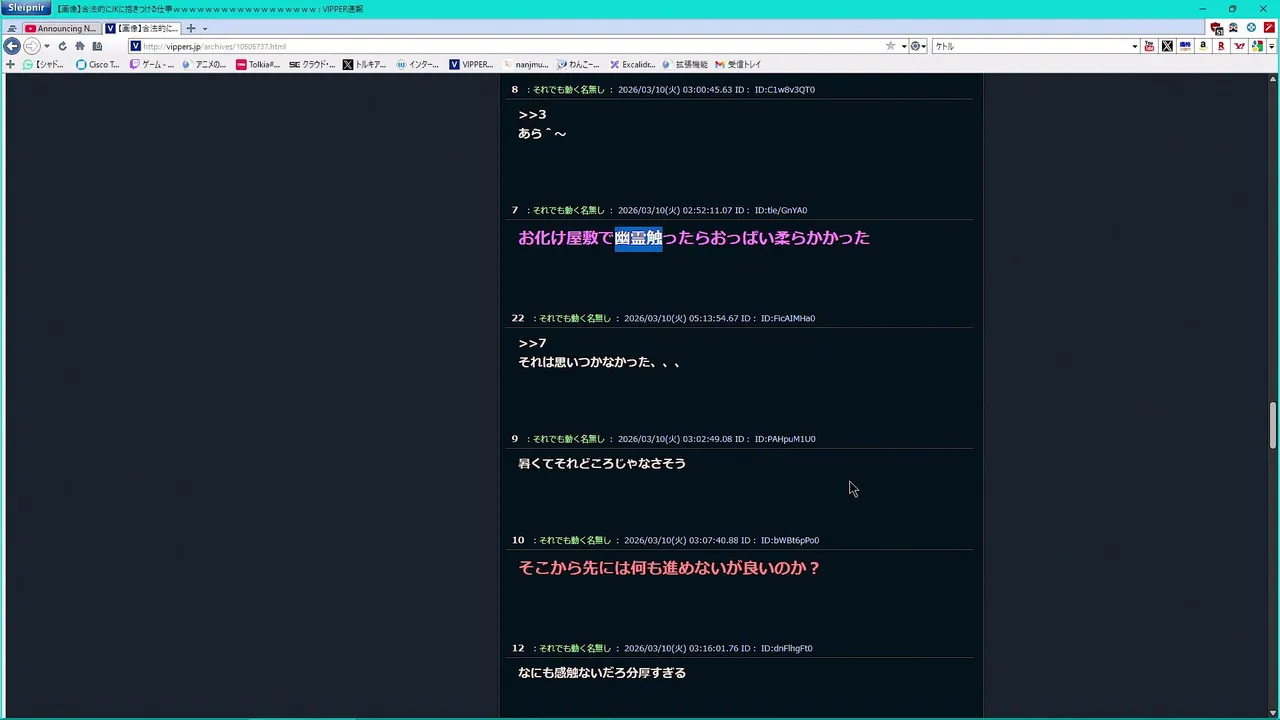Open the nanjmu... bookmark

tap(526, 64)
